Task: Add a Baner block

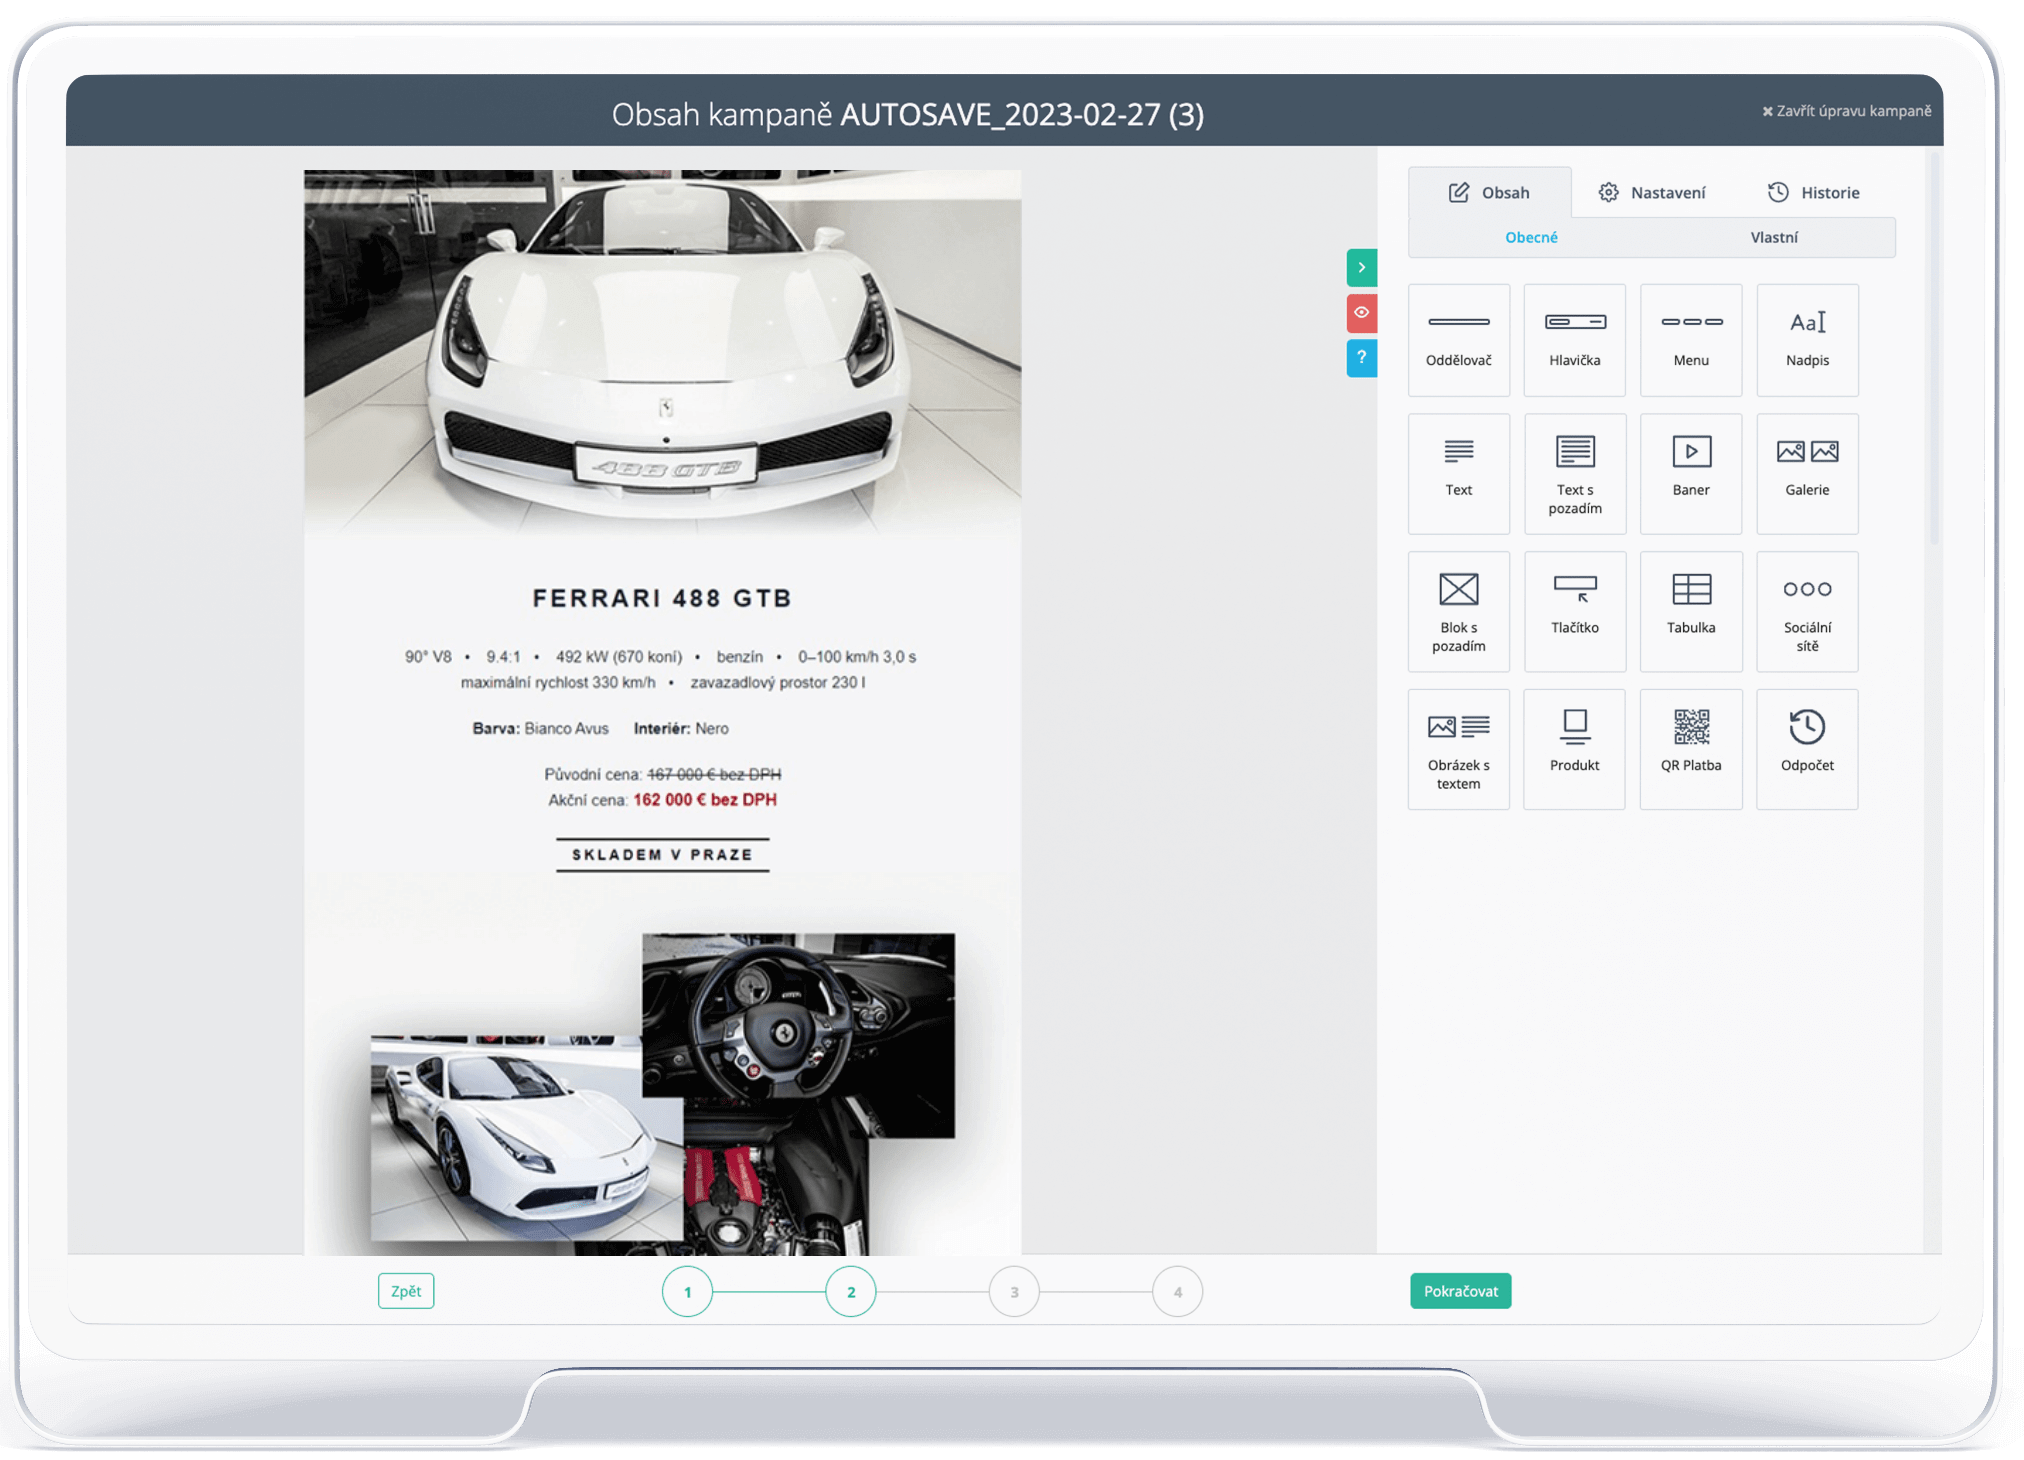Action: pyautogui.click(x=1690, y=473)
